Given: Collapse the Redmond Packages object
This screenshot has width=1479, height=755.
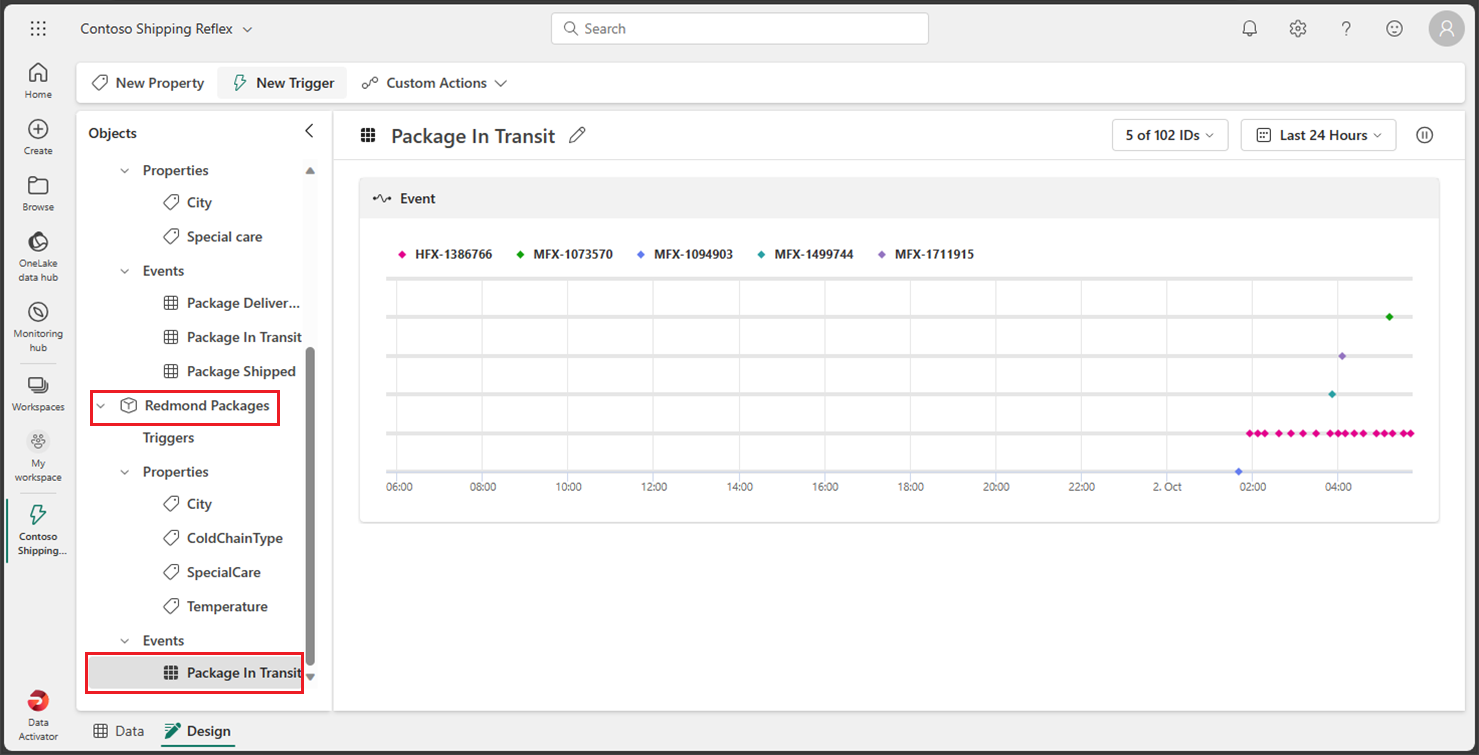Looking at the screenshot, I should [x=101, y=405].
